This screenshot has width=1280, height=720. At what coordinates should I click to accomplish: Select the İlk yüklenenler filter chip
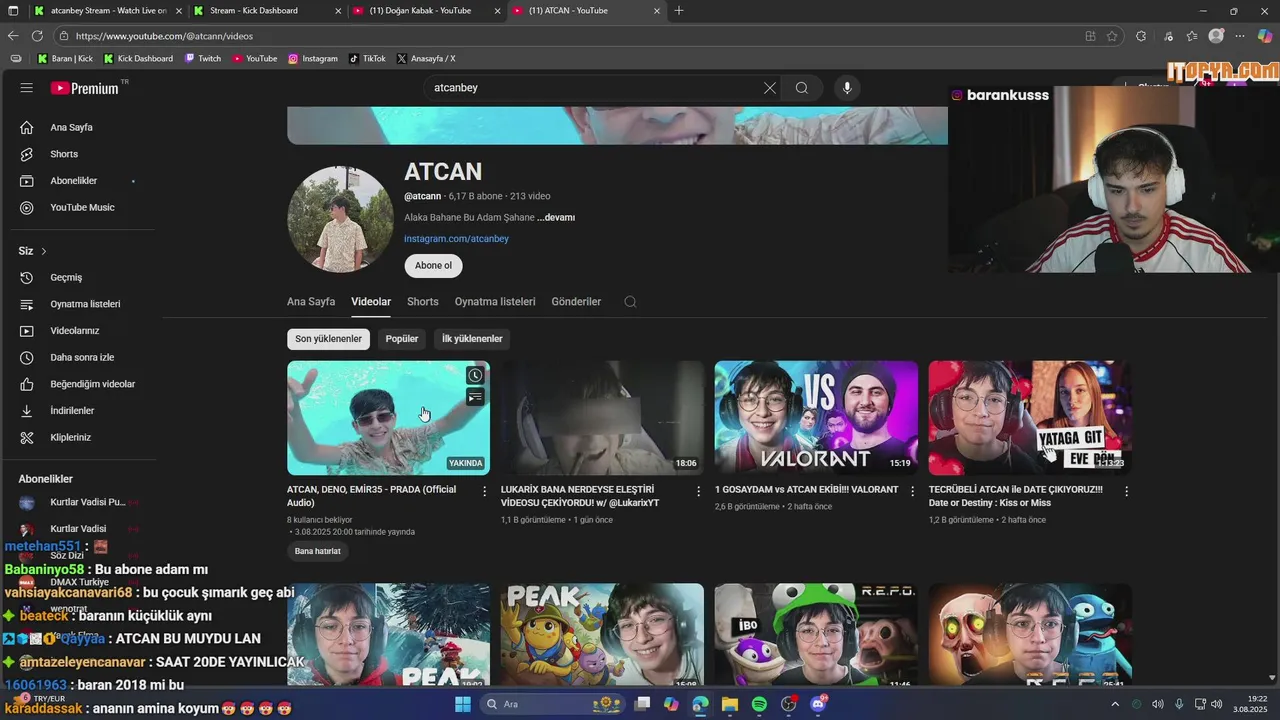click(x=472, y=339)
